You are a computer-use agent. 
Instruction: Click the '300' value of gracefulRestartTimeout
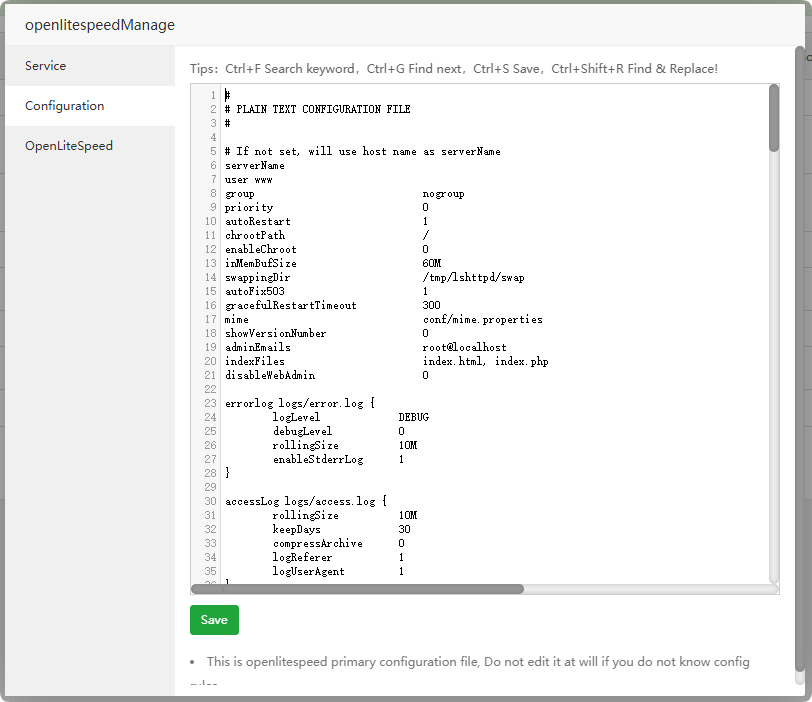(431, 305)
